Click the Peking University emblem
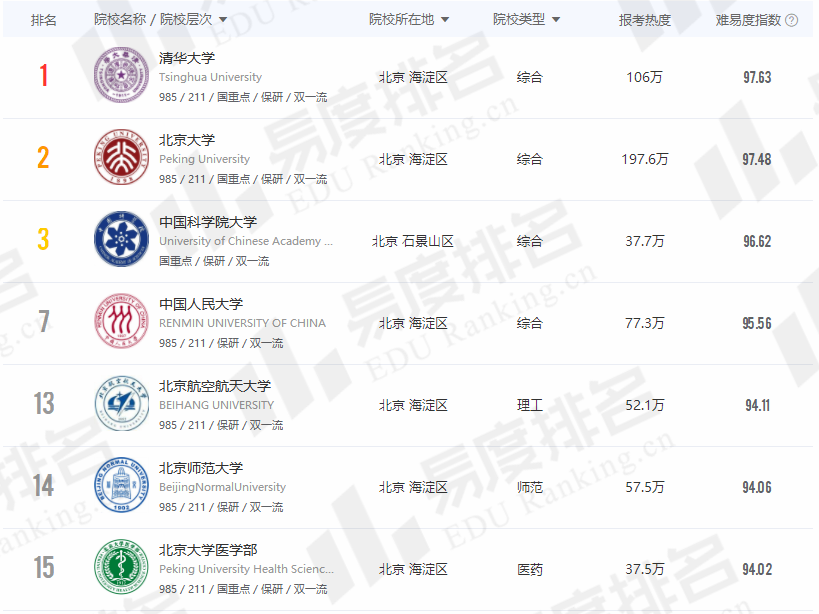Viewport: 819px width, 614px height. [122, 158]
